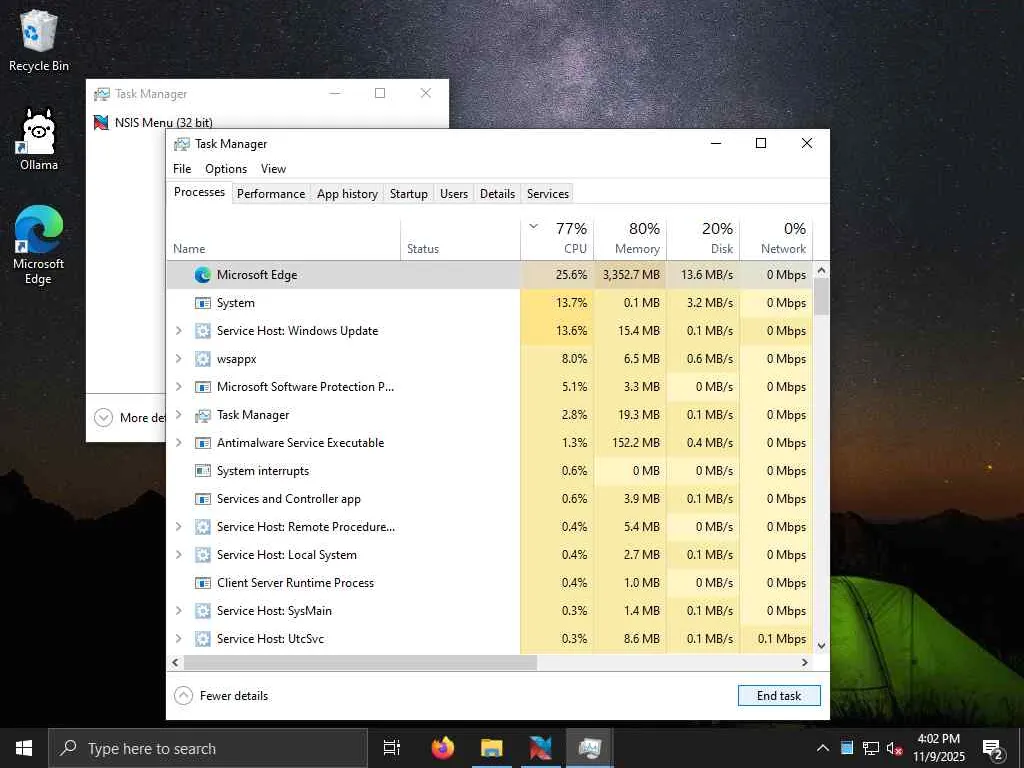The width and height of the screenshot is (1024, 768).
Task: Click the Service Host: Local System gear icon
Action: (x=202, y=555)
